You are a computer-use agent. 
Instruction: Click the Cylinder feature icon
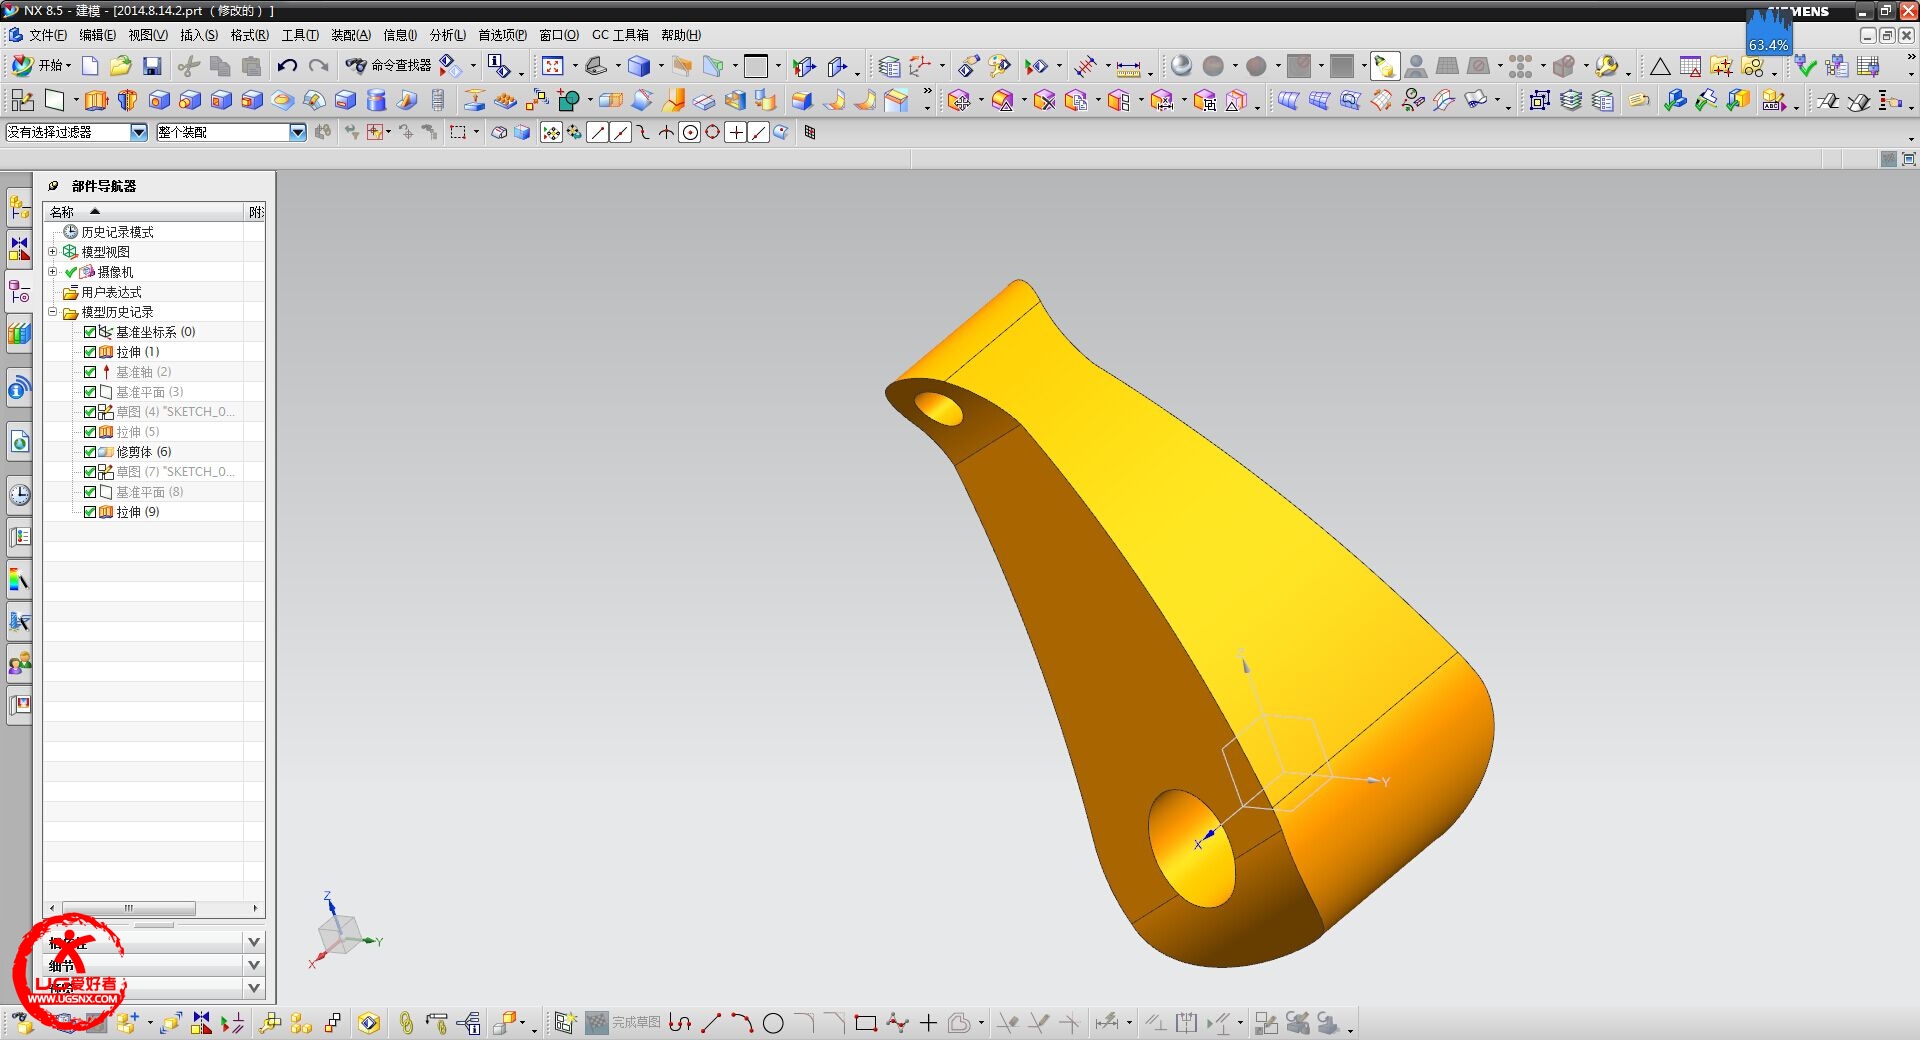(376, 100)
